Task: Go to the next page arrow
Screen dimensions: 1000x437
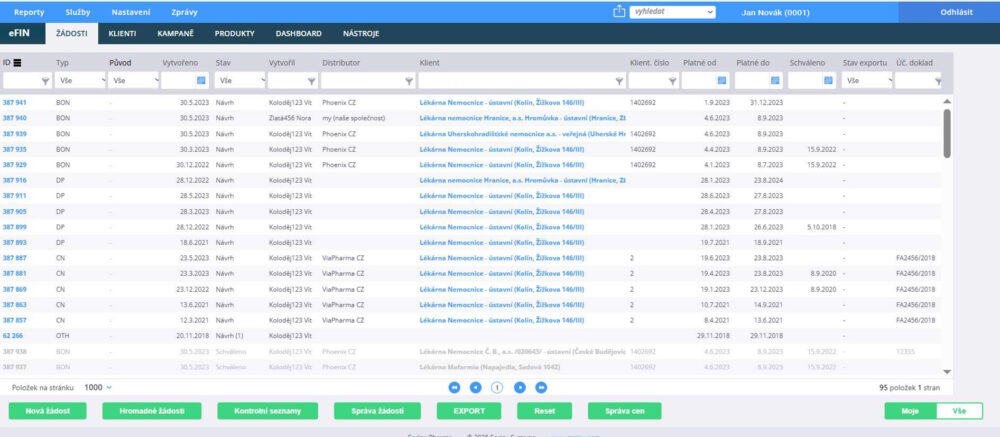Action: click(519, 386)
